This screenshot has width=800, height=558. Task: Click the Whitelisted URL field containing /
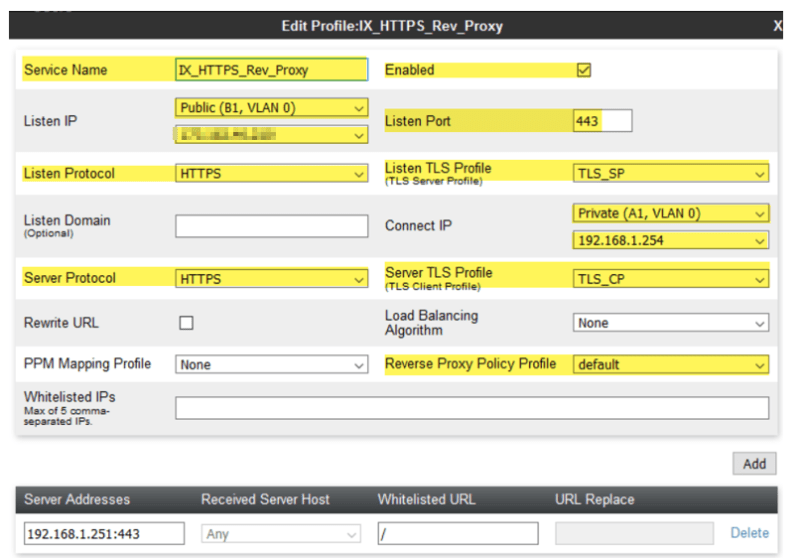(458, 534)
